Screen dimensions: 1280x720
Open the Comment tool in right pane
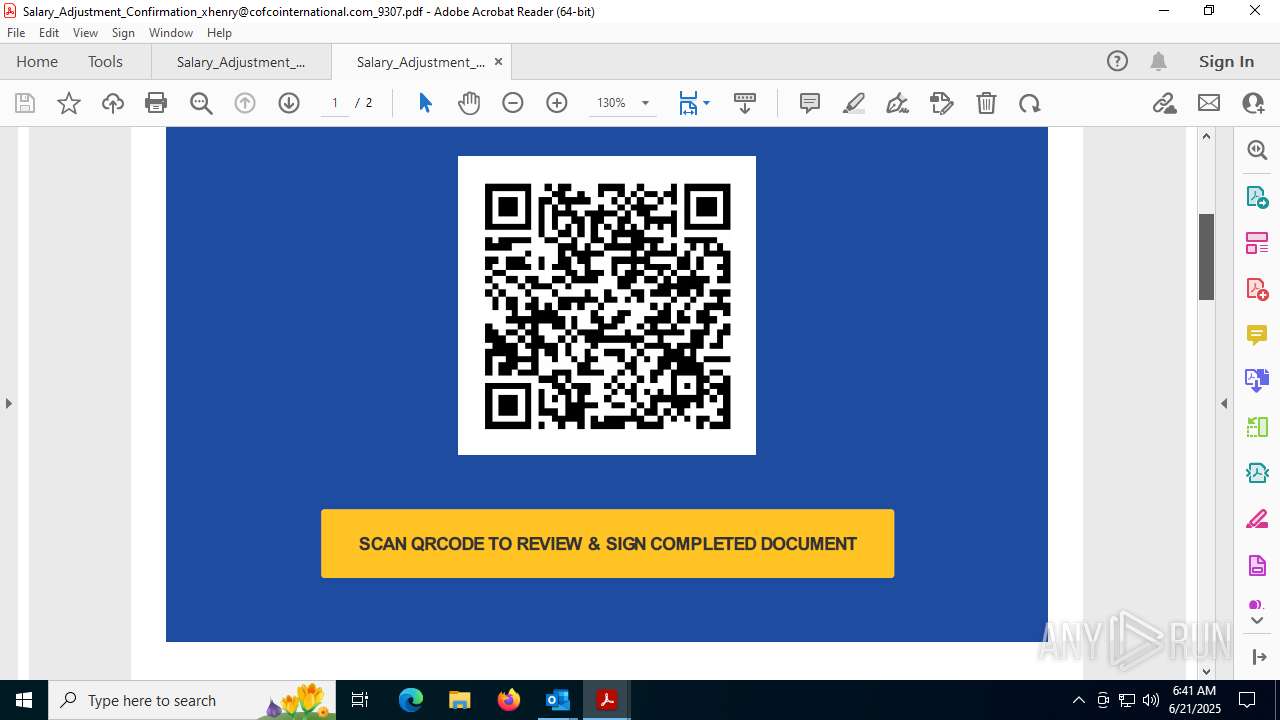click(1257, 334)
